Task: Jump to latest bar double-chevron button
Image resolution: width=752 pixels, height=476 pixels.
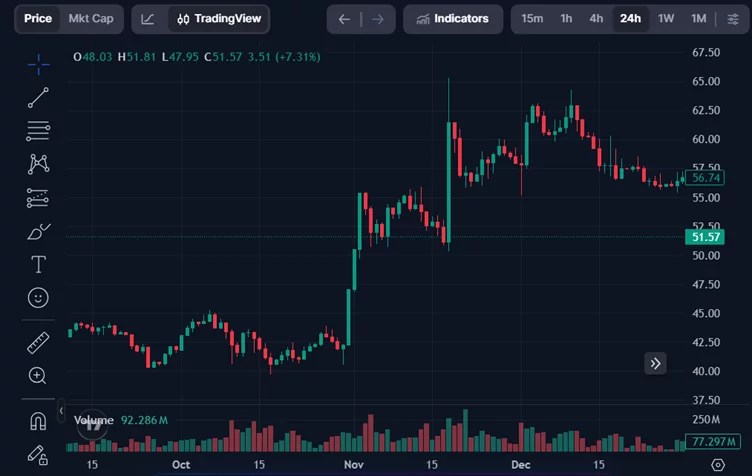Action: click(x=655, y=363)
